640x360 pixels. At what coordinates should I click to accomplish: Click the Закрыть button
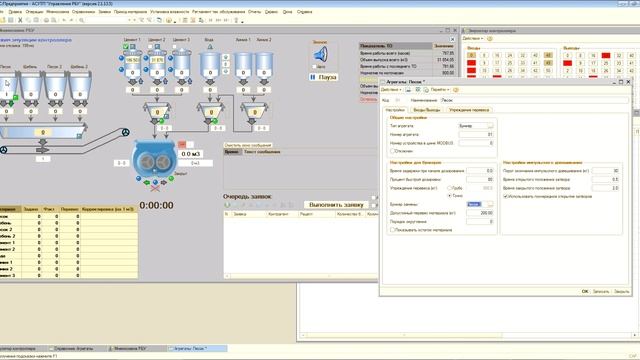click(x=622, y=291)
